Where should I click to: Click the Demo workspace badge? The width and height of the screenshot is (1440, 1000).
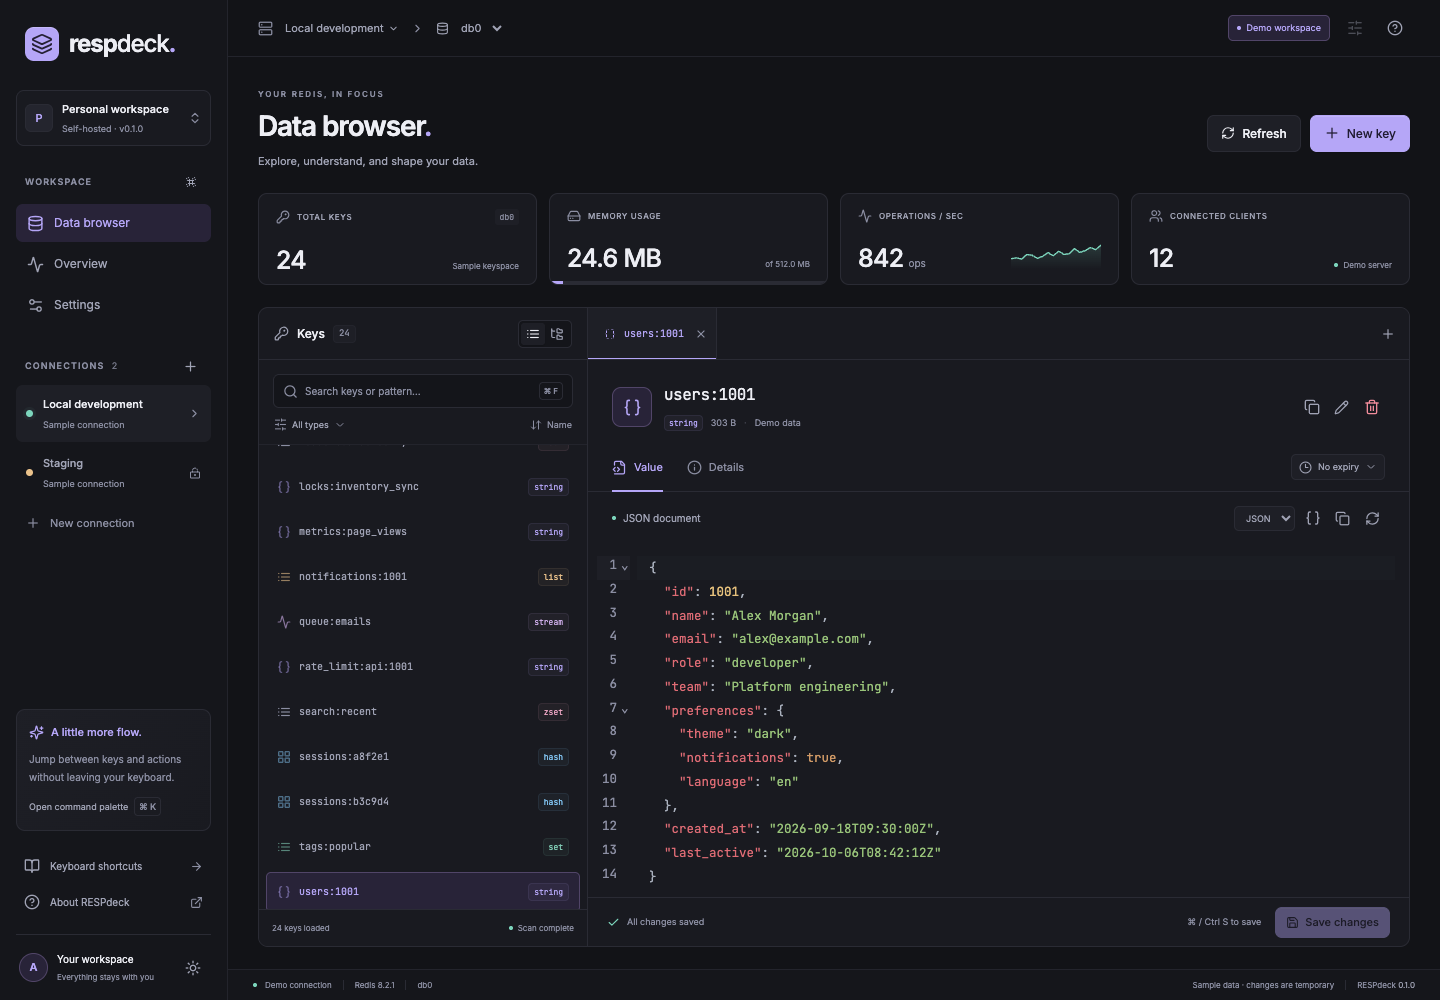pos(1279,28)
